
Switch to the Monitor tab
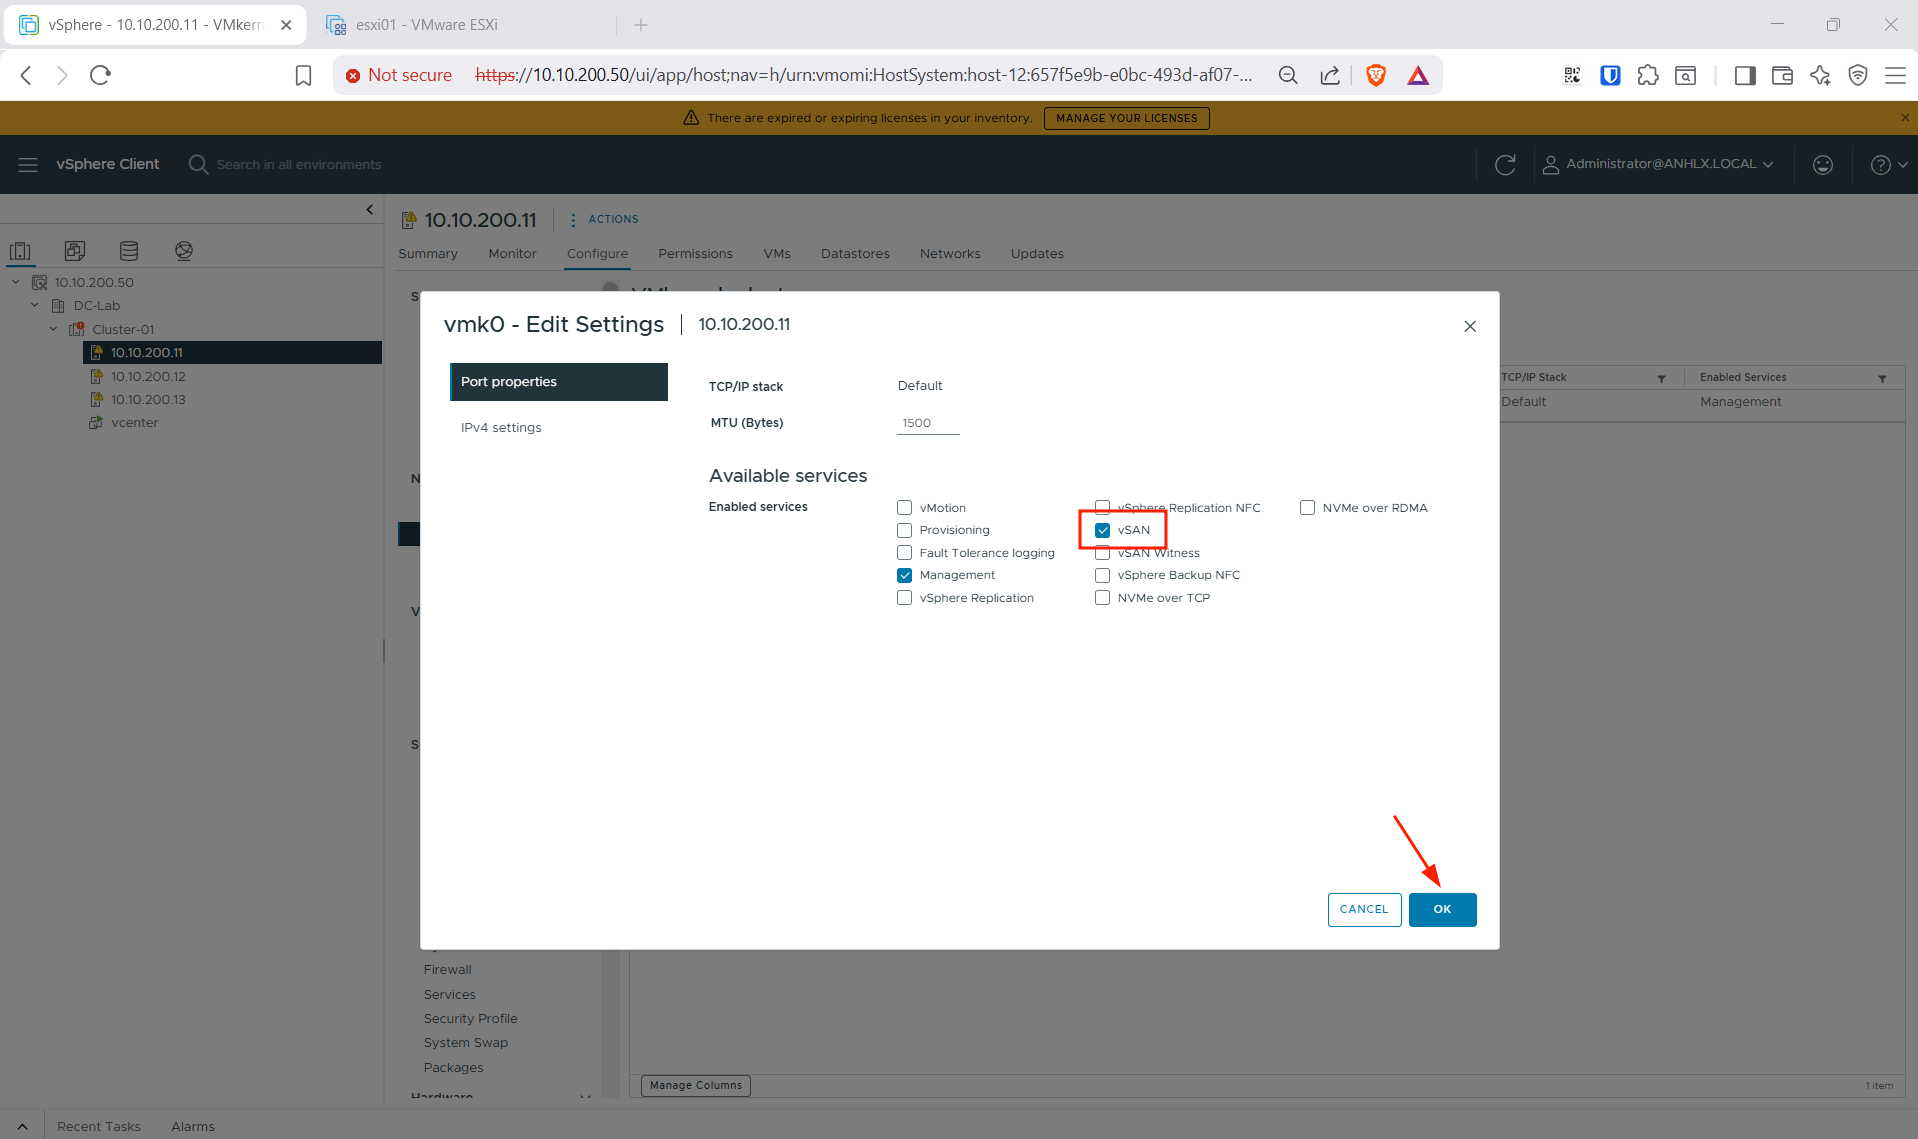(512, 254)
